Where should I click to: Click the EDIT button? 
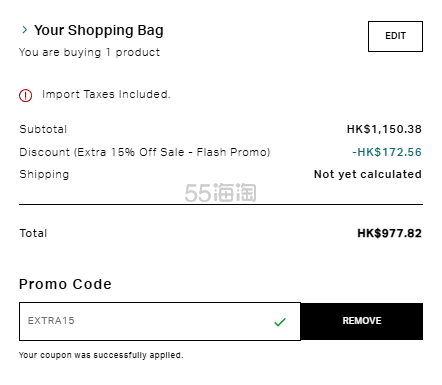click(x=395, y=36)
